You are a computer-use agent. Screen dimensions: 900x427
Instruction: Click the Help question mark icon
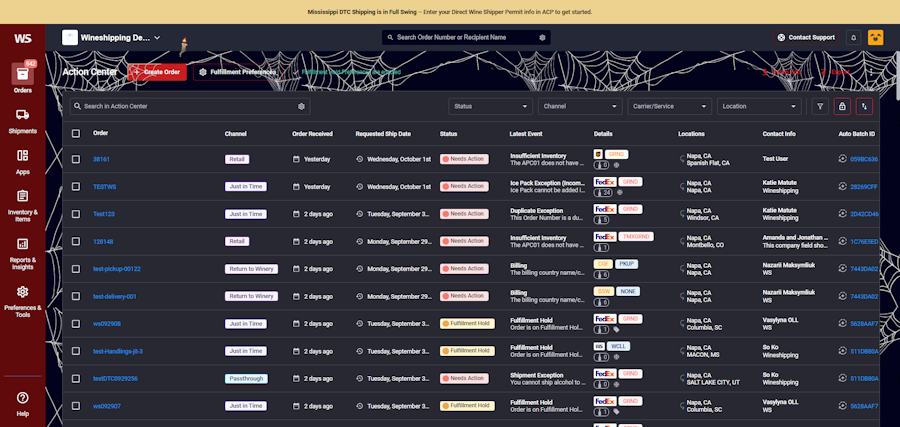pyautogui.click(x=22, y=402)
